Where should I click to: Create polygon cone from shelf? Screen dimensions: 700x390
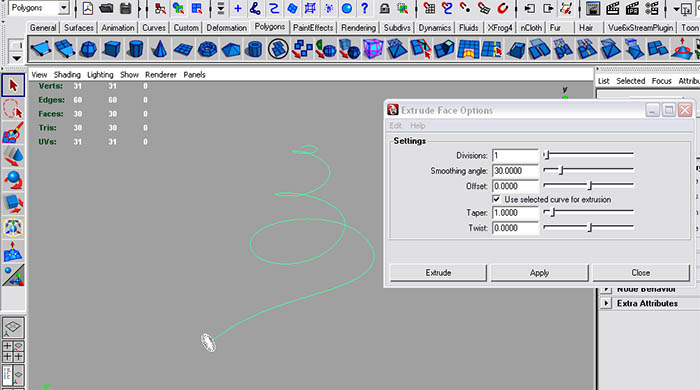(159, 49)
